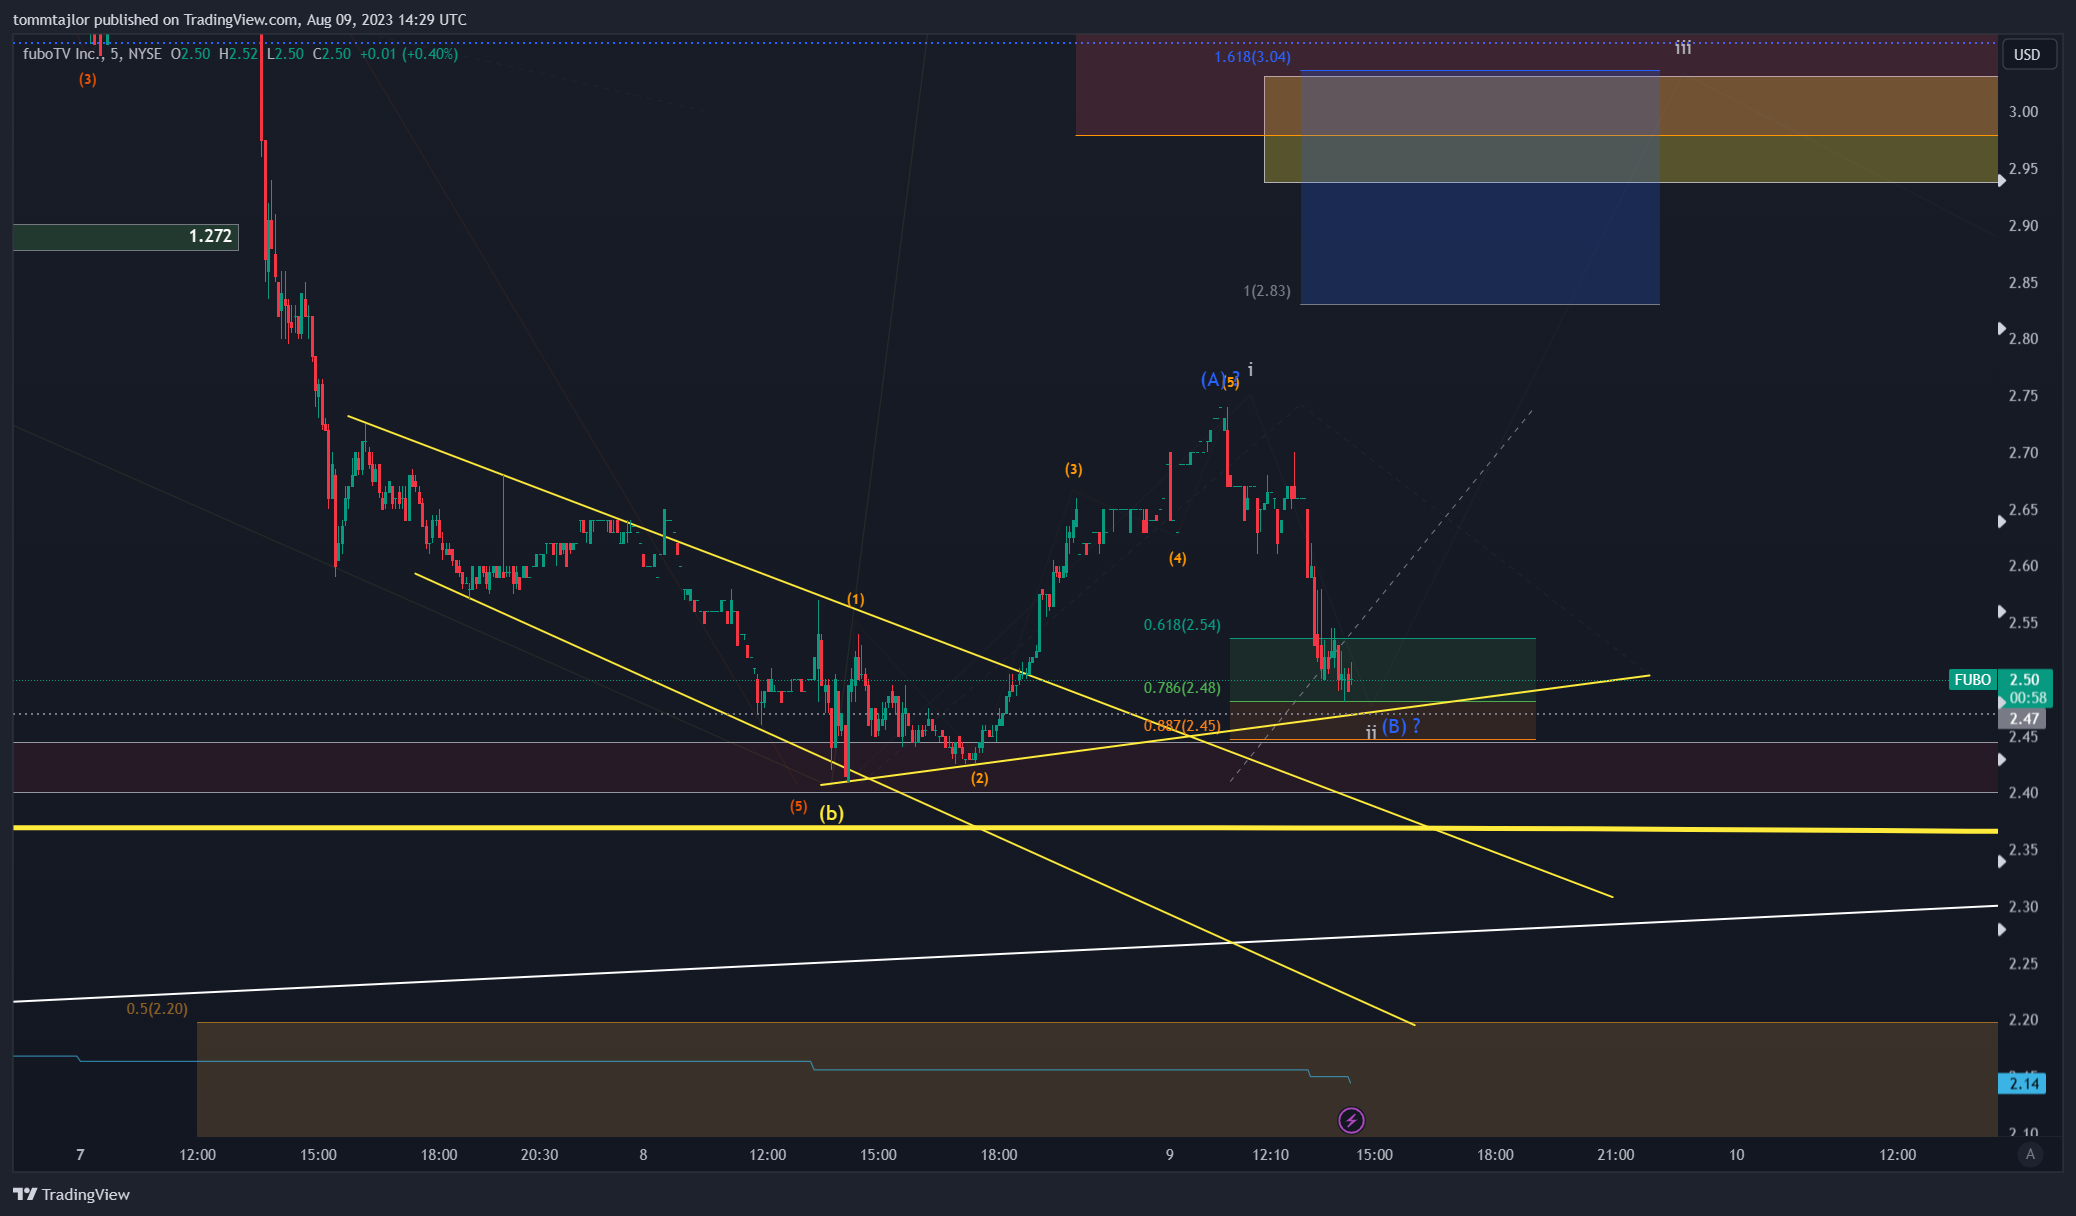The height and width of the screenshot is (1216, 2076).
Task: Click the 1.618(3.04) Fibonacci label
Action: (1252, 57)
